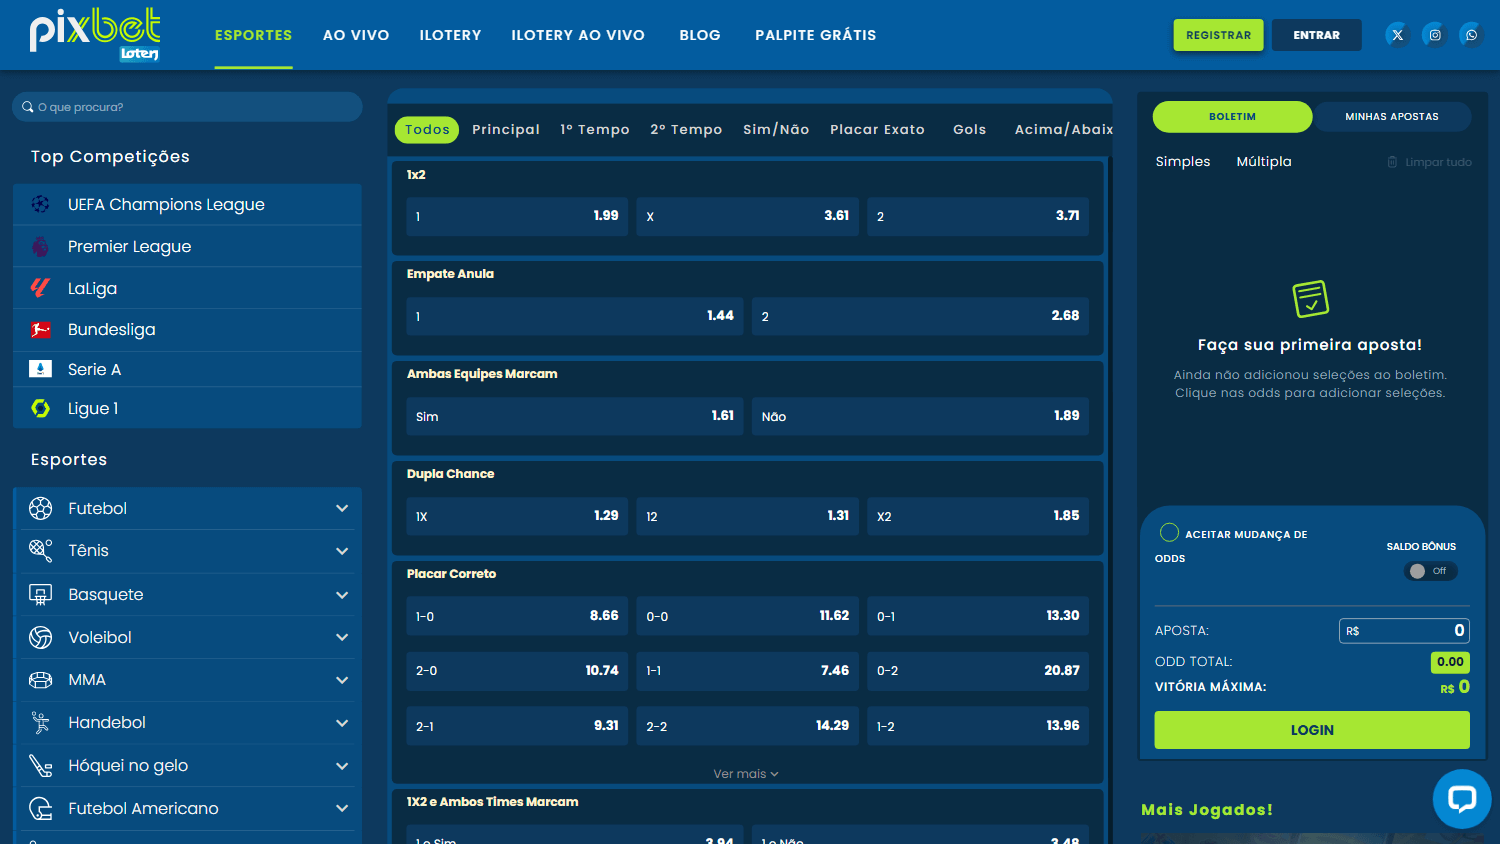Focus the 'O que procura?' search field
This screenshot has height=844, width=1500.
187,107
